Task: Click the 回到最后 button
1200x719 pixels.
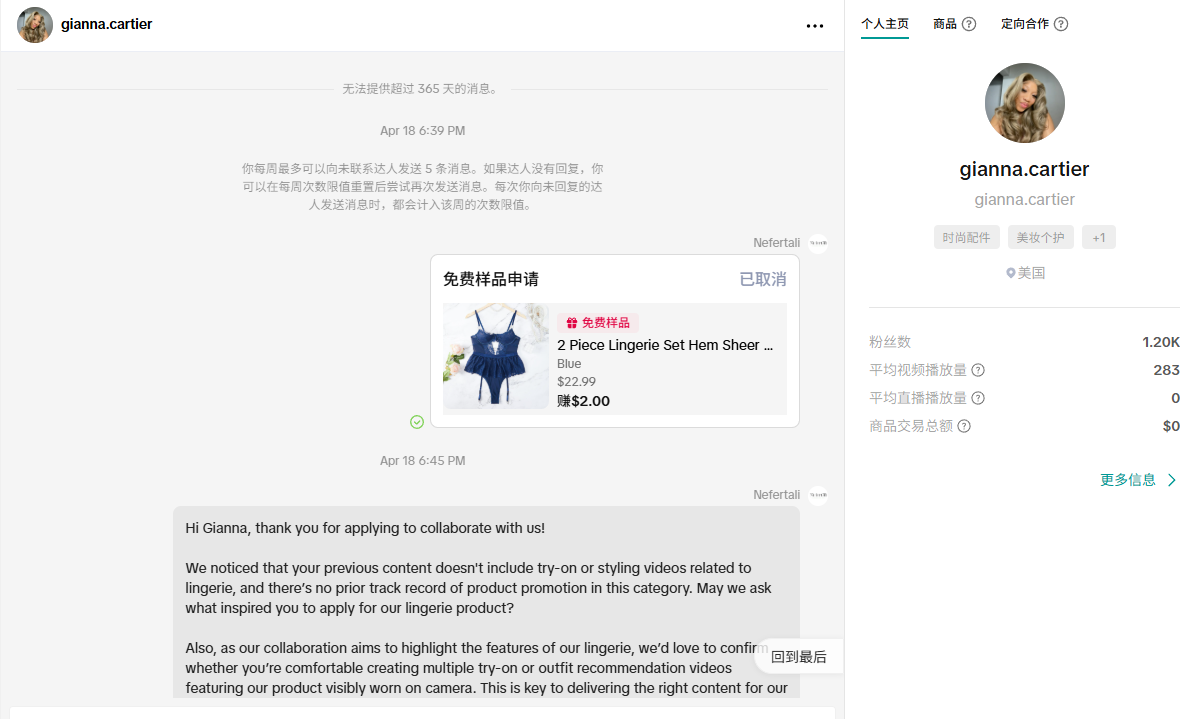Action: point(797,656)
